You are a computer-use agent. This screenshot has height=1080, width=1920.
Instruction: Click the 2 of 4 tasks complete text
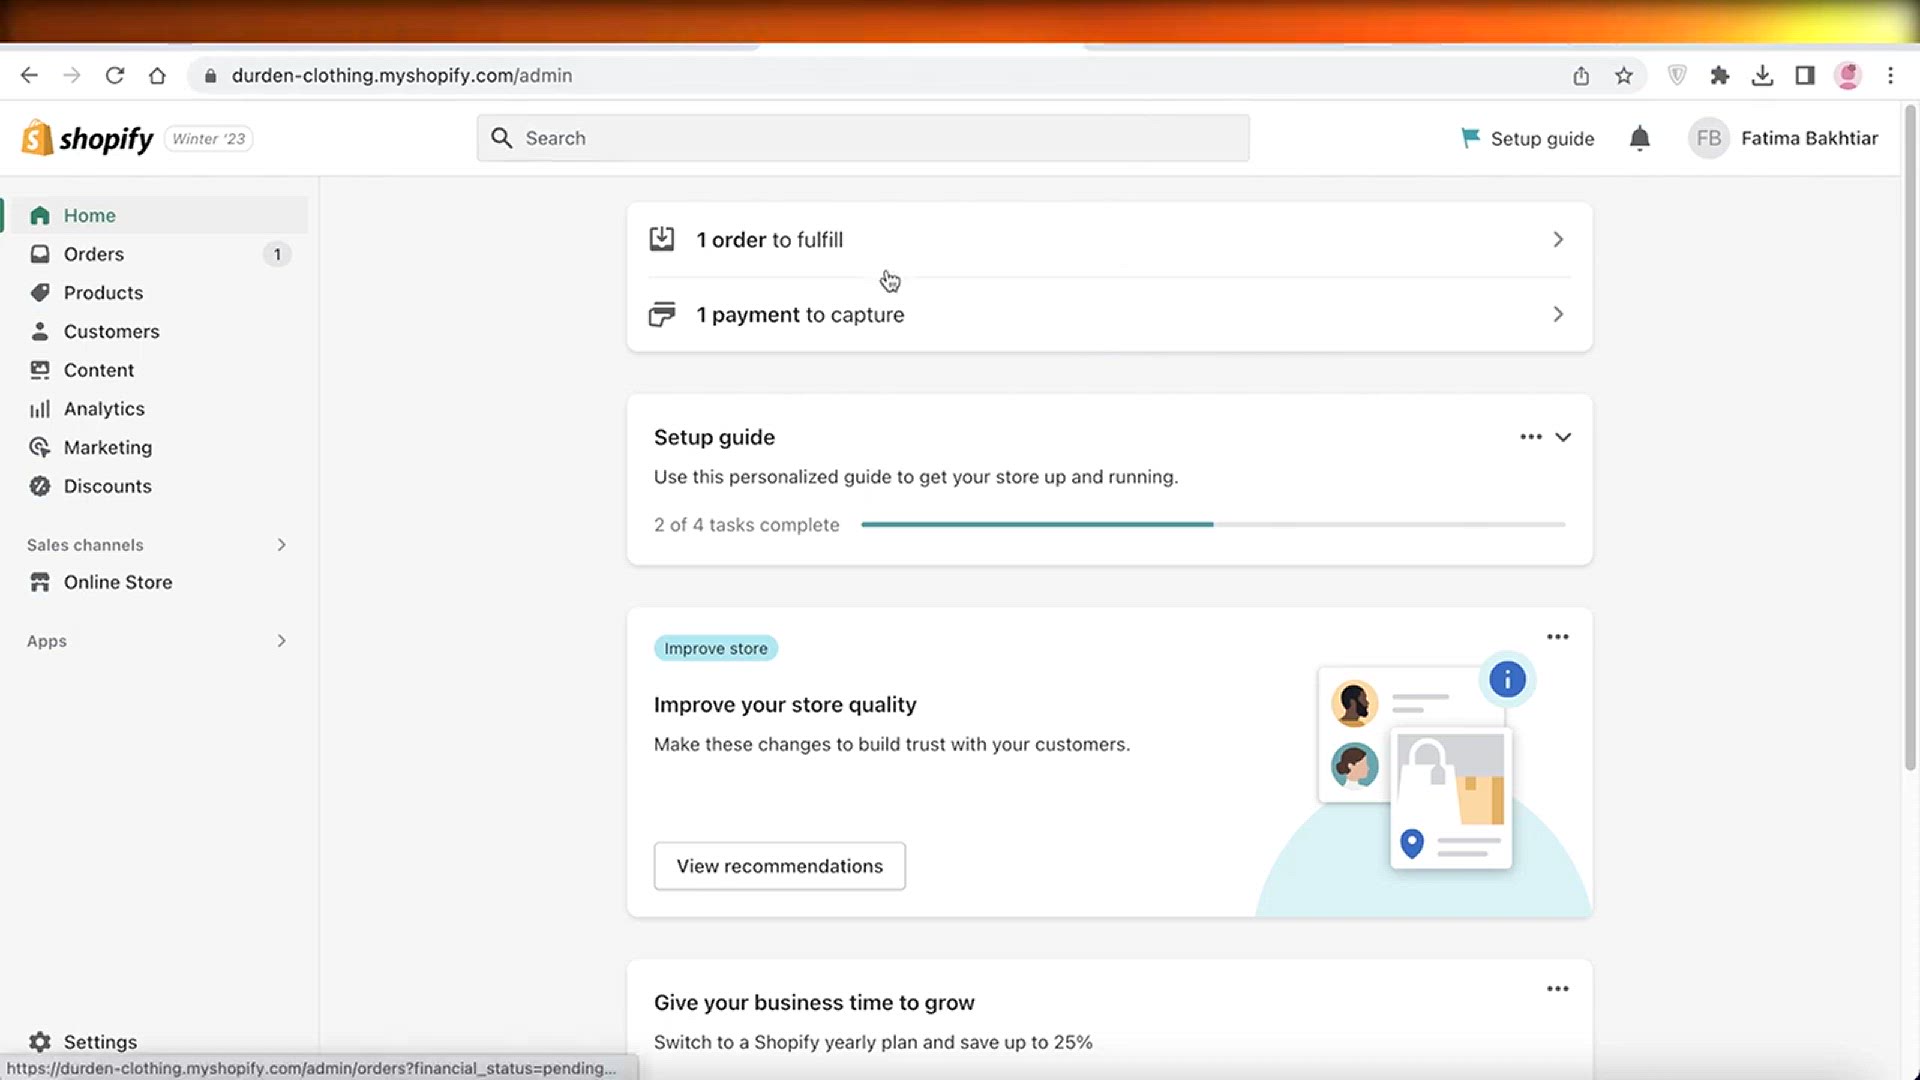tap(747, 525)
